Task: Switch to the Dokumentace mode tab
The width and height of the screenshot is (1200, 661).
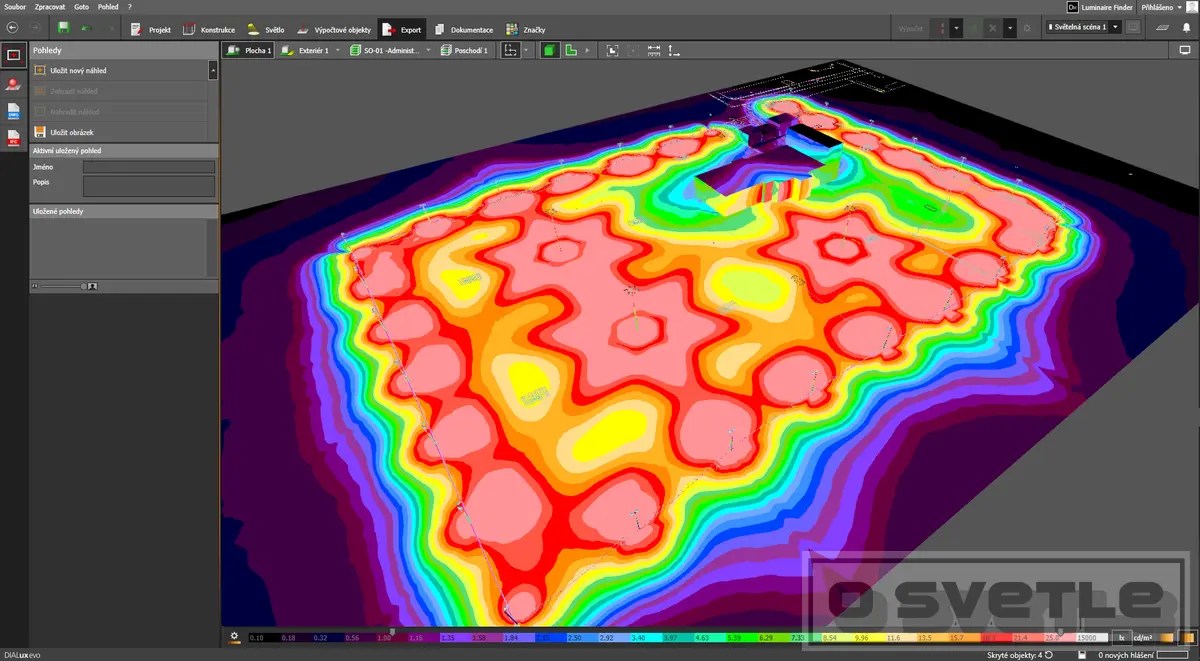Action: [x=465, y=29]
